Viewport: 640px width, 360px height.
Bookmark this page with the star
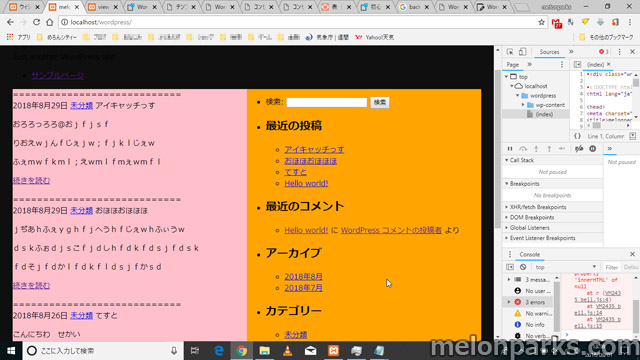coord(541,22)
